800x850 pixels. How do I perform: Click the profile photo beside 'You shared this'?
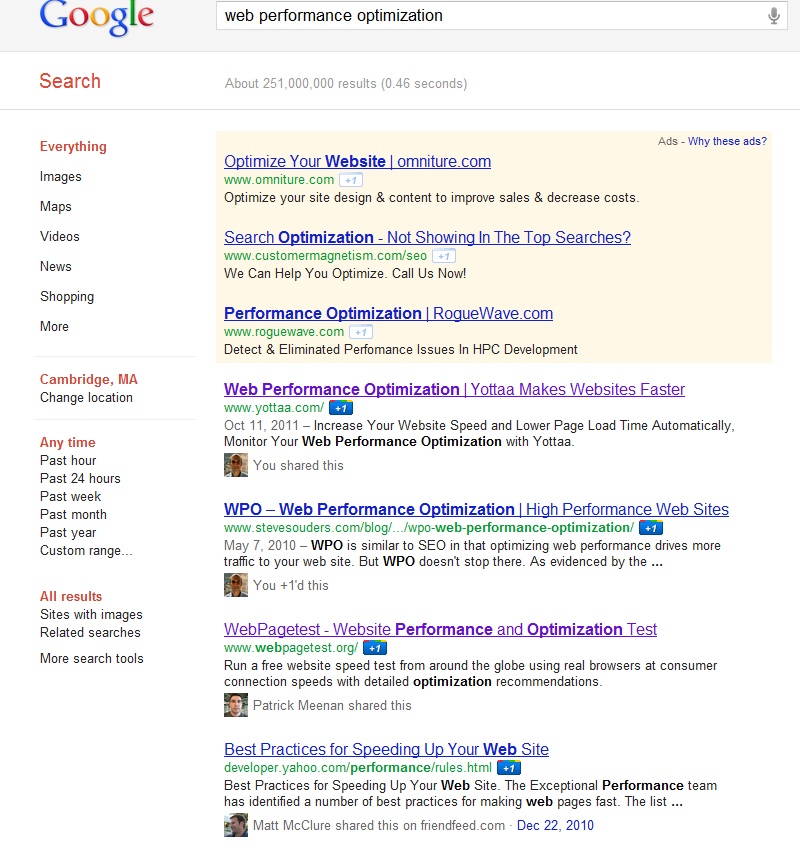(x=236, y=465)
